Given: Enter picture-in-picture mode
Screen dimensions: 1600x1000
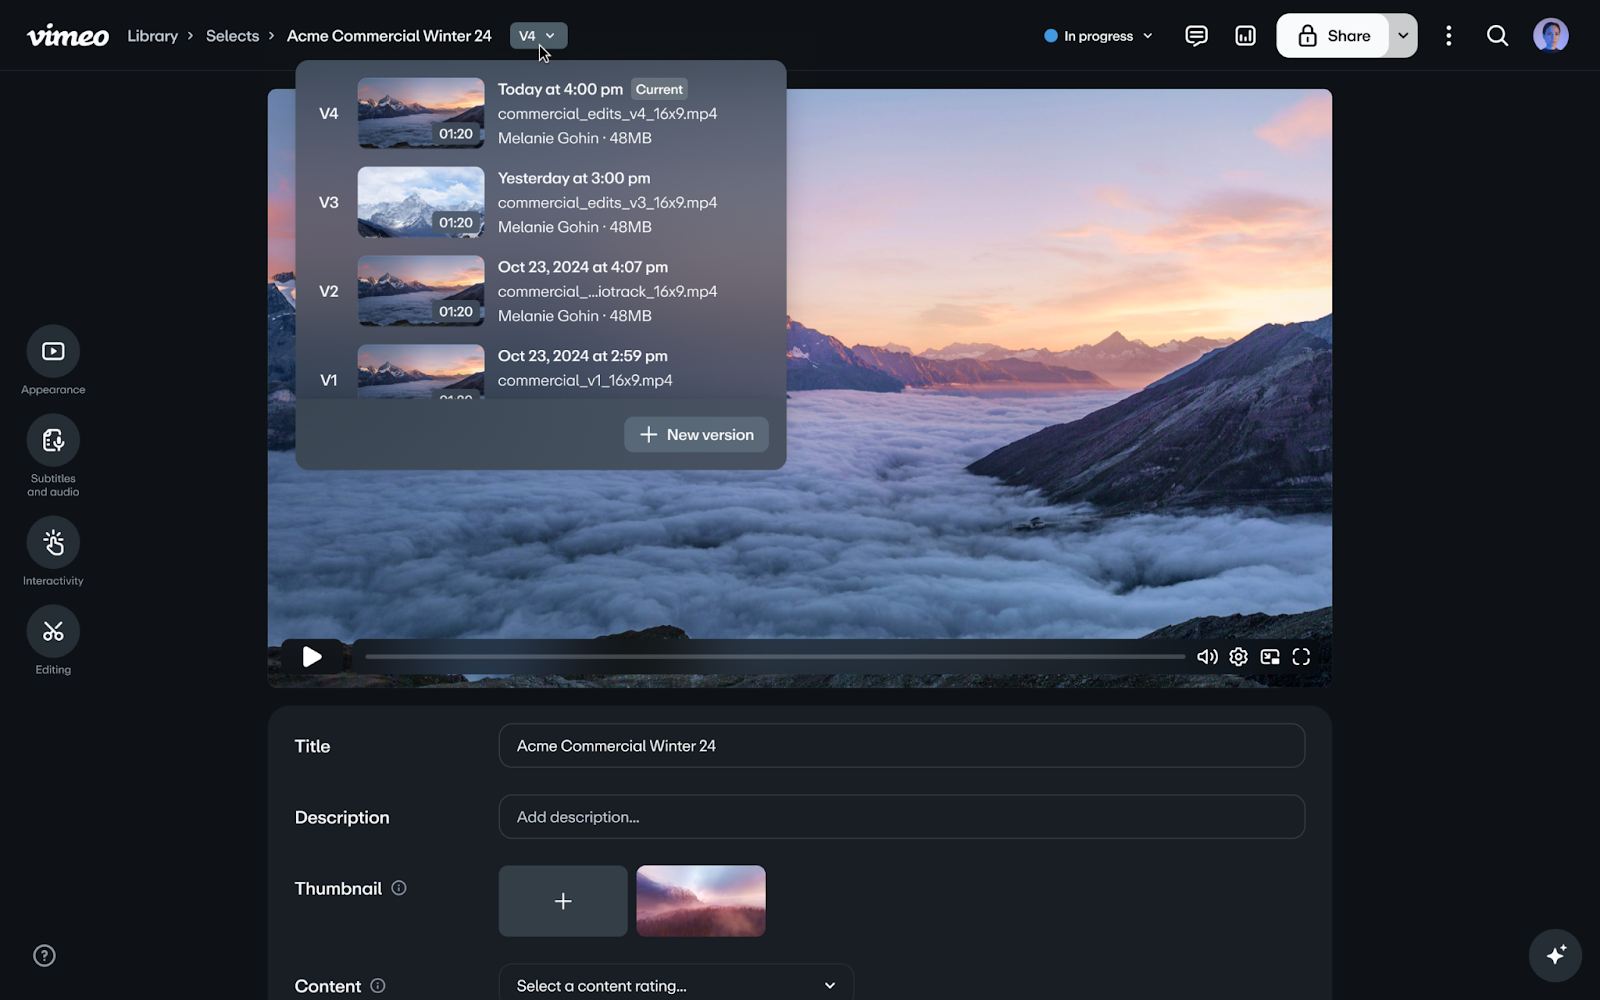Looking at the screenshot, I should [1270, 656].
